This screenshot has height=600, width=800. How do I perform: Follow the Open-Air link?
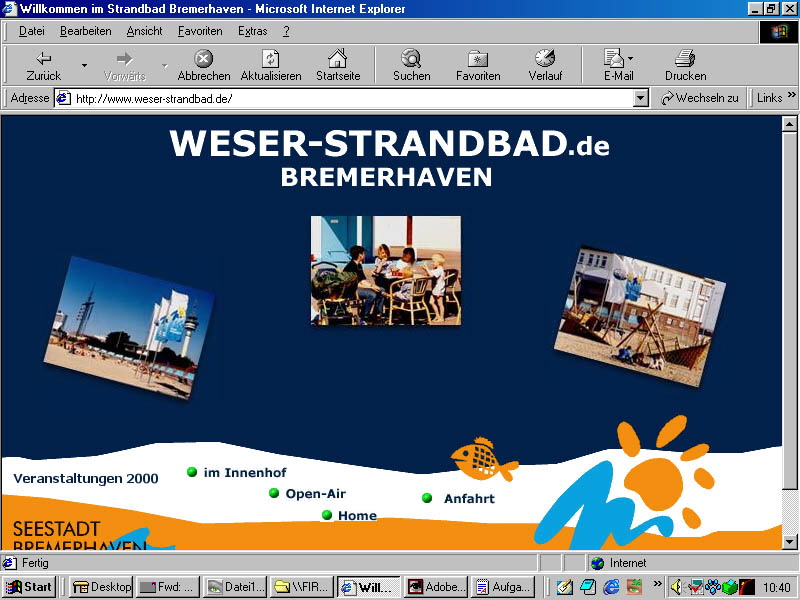(x=315, y=494)
